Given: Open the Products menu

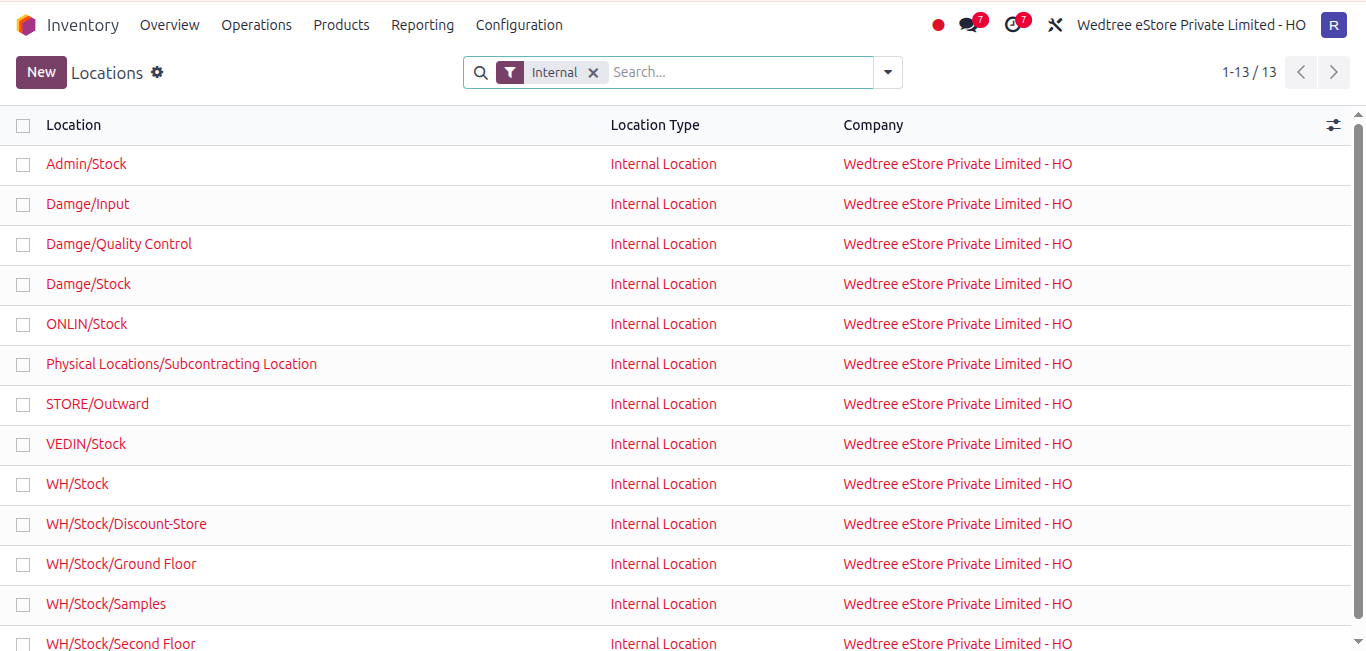Looking at the screenshot, I should coord(341,25).
